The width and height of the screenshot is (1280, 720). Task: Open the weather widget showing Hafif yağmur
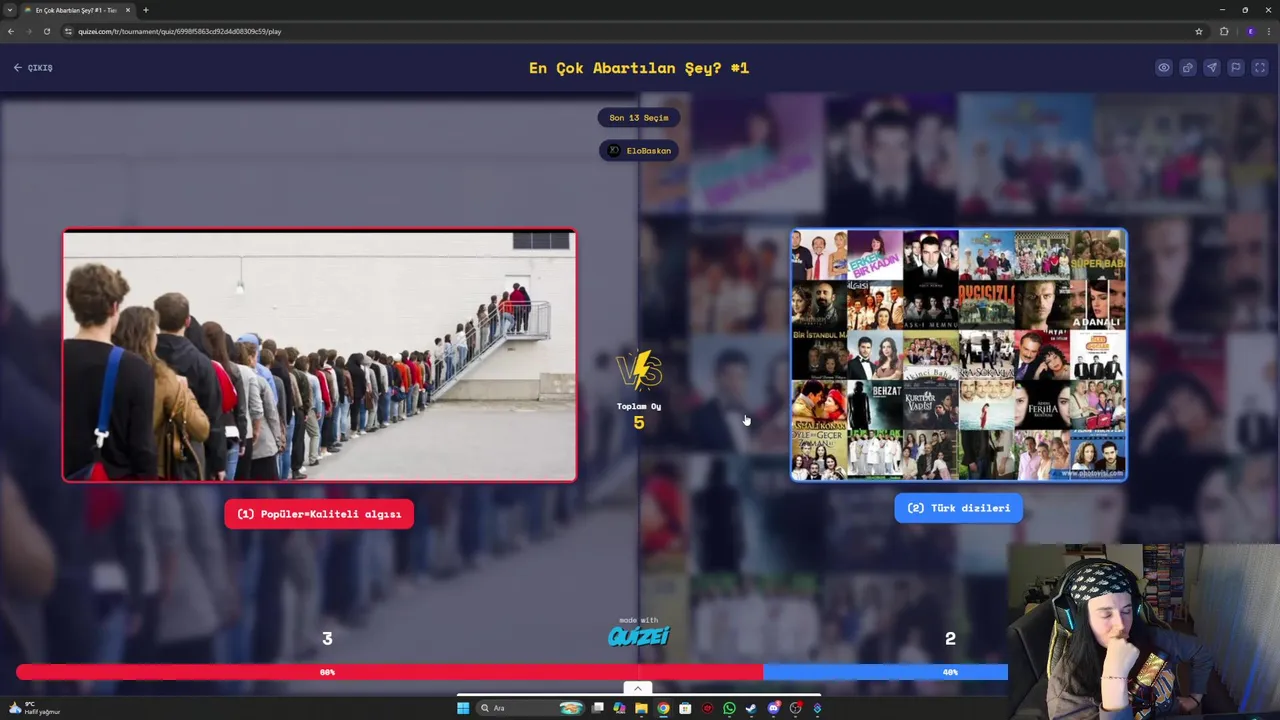pos(34,708)
